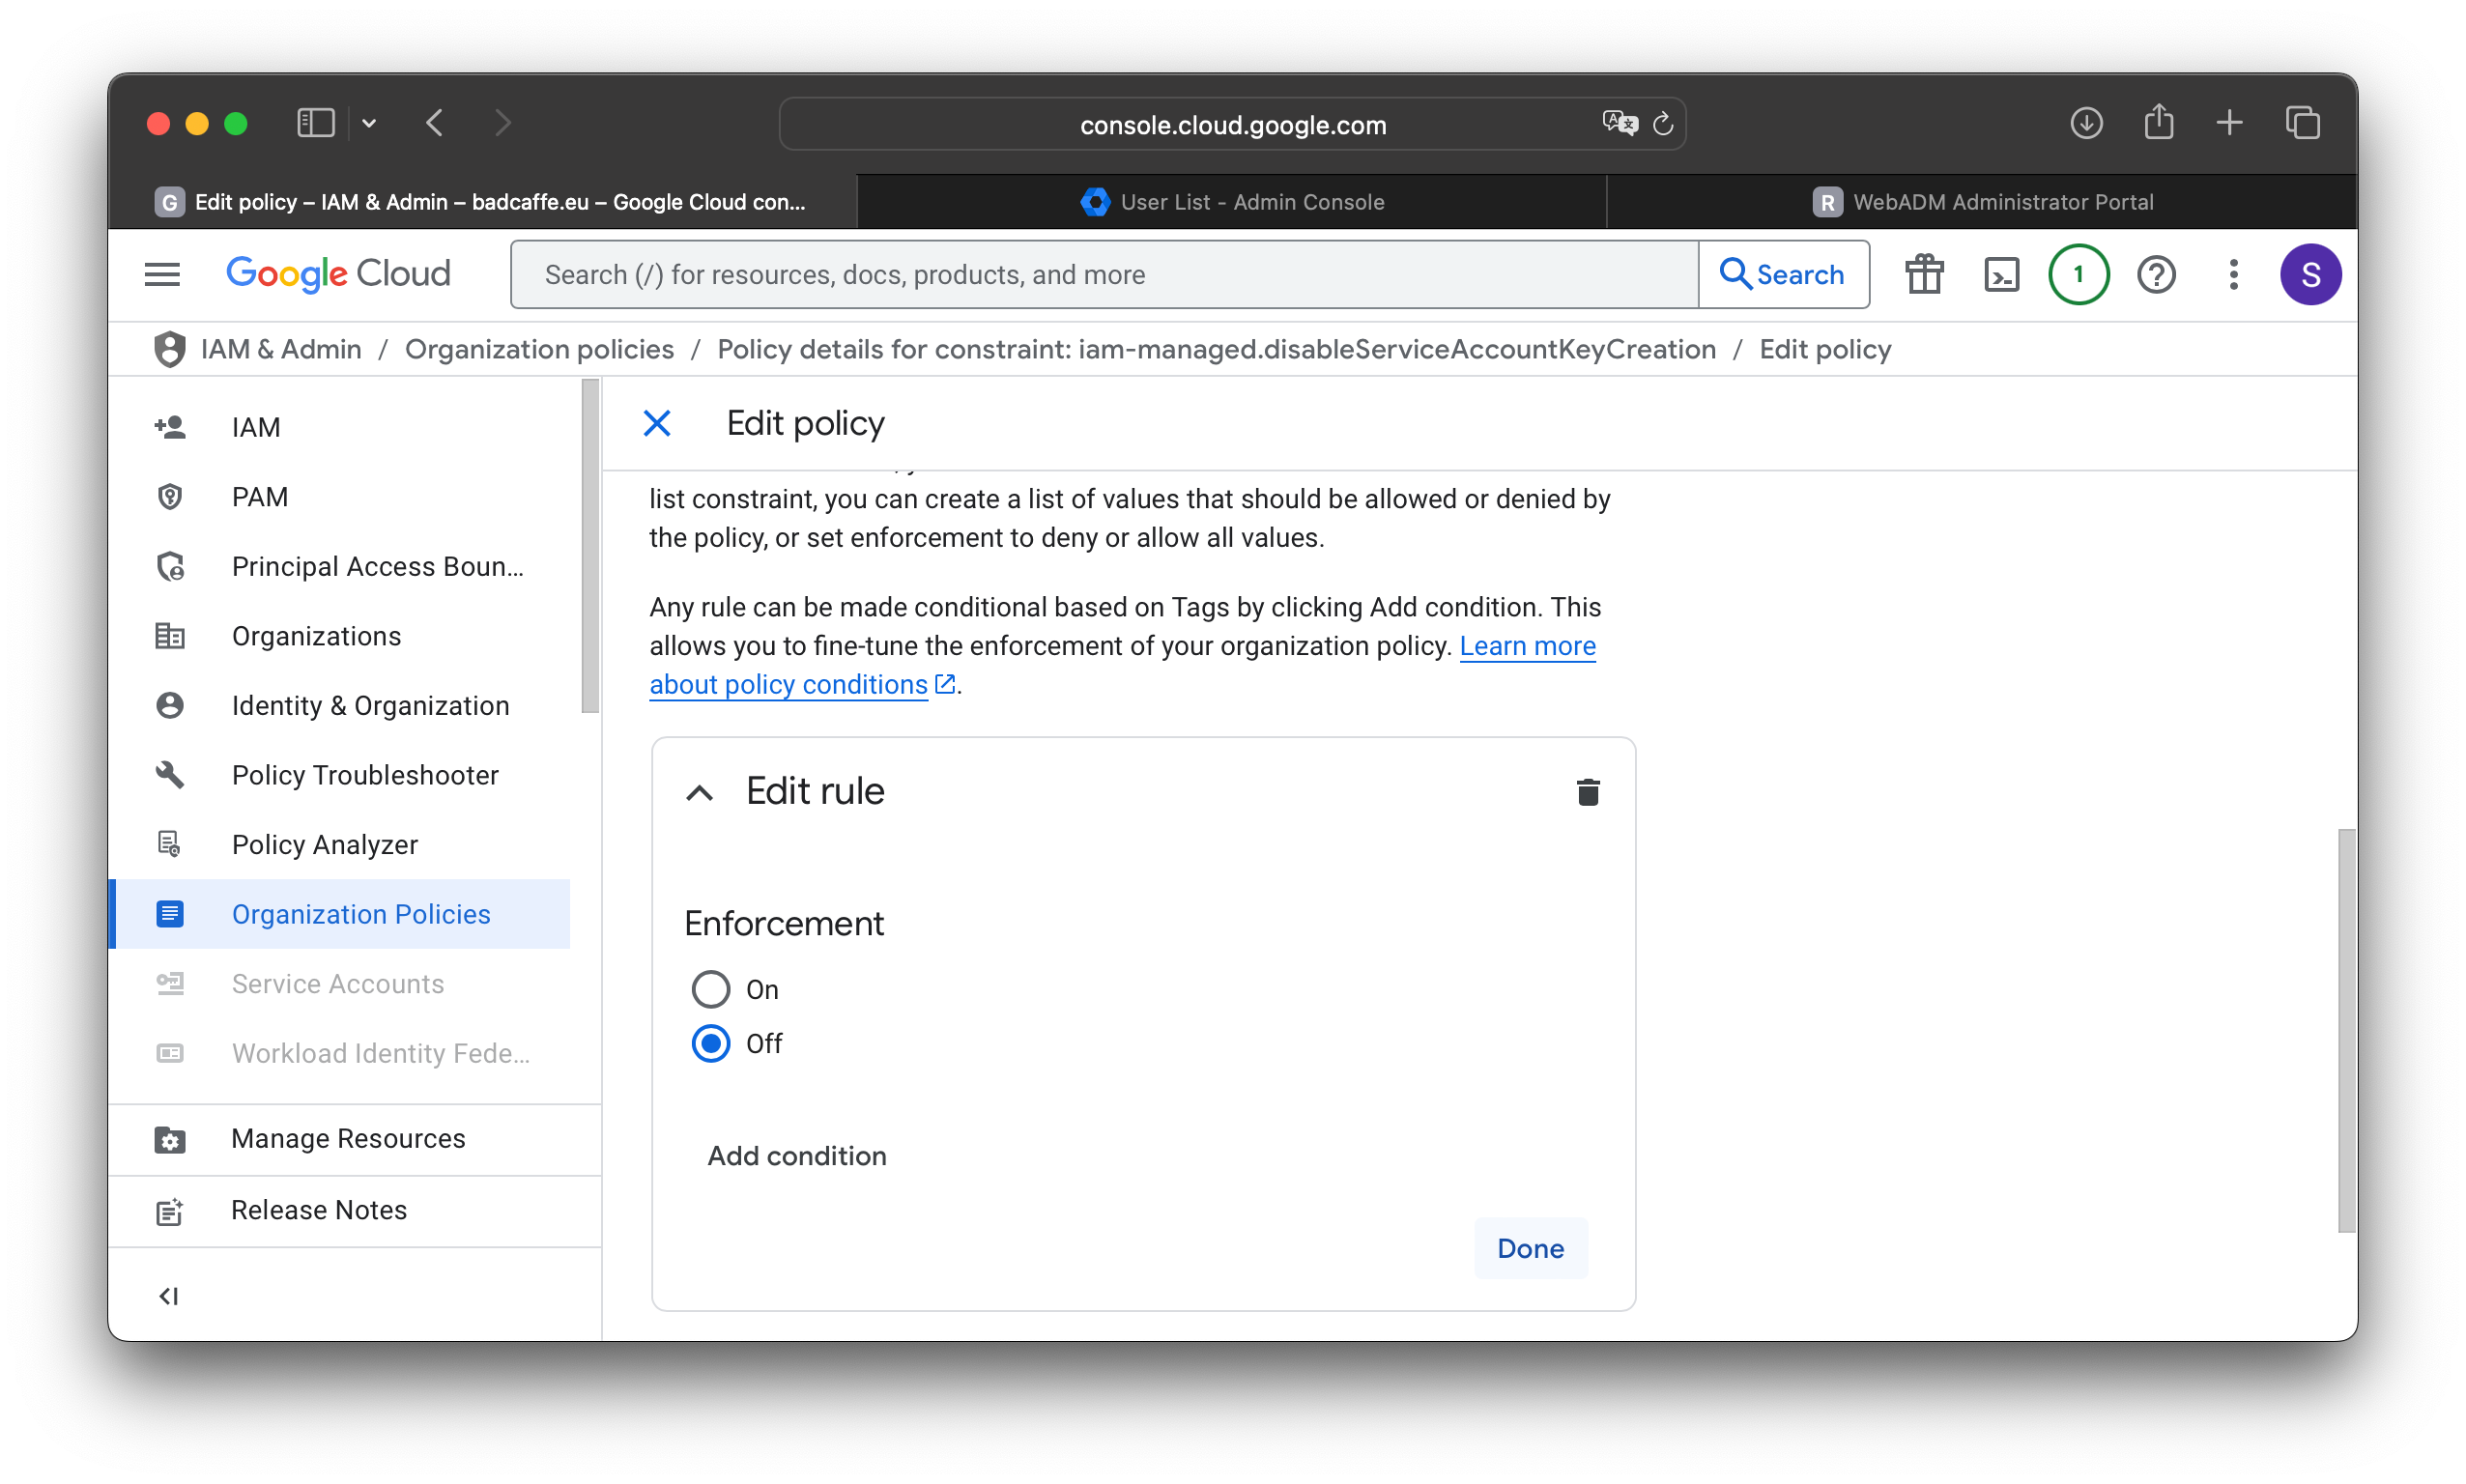Select enforcement Off radio button
Screen dimensions: 2466x1484
710,1043
